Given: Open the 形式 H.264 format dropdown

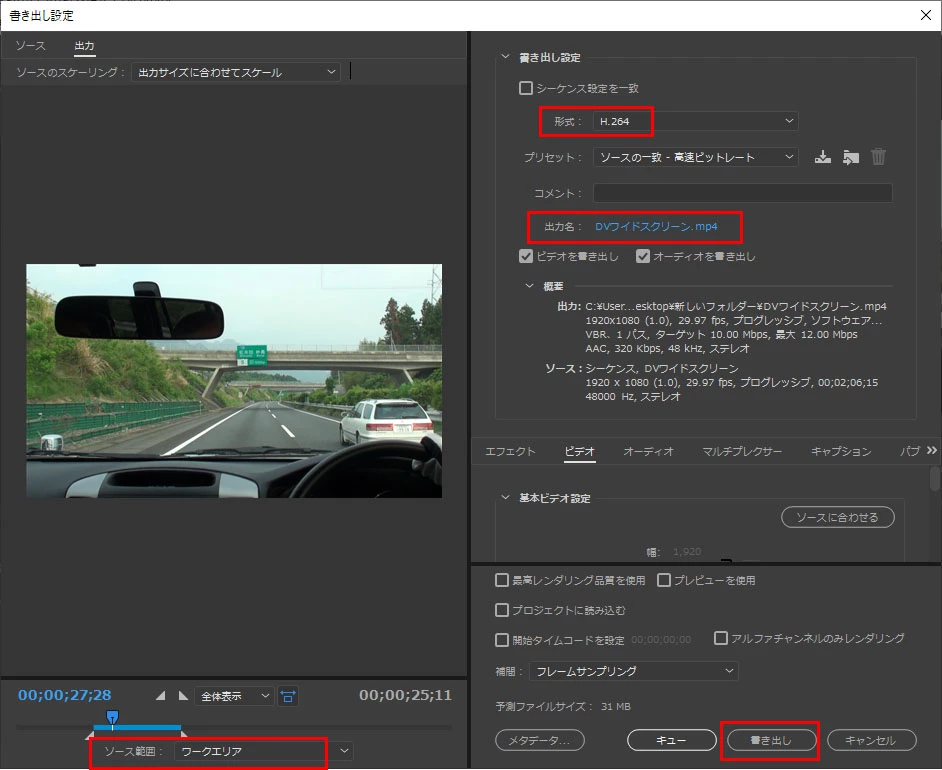Looking at the screenshot, I should point(696,121).
